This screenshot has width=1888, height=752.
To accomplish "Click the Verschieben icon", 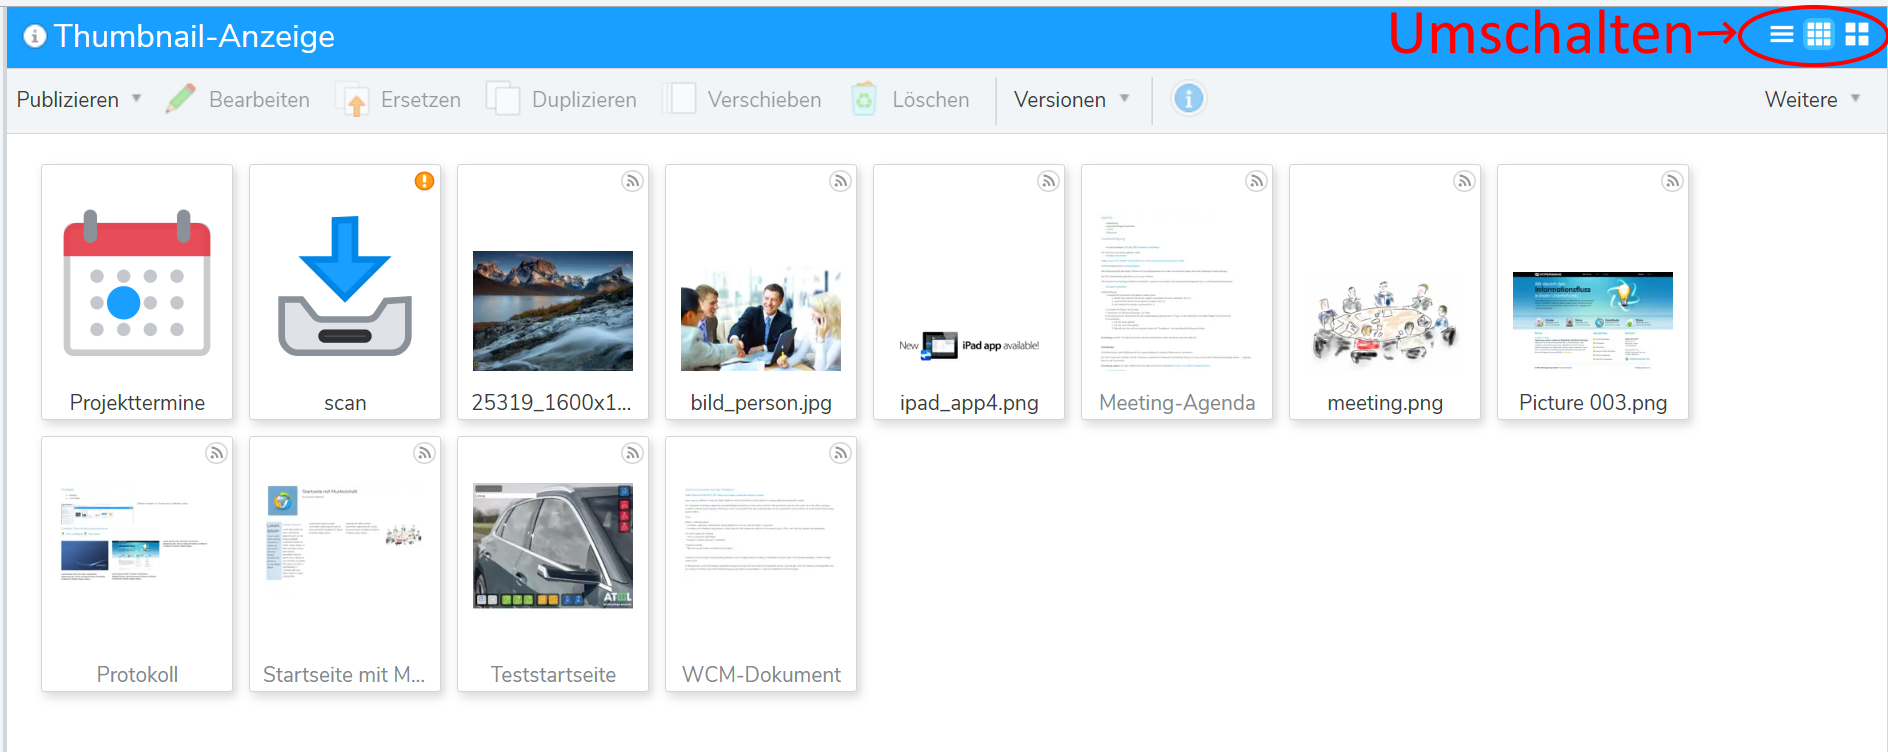I will (x=679, y=99).
